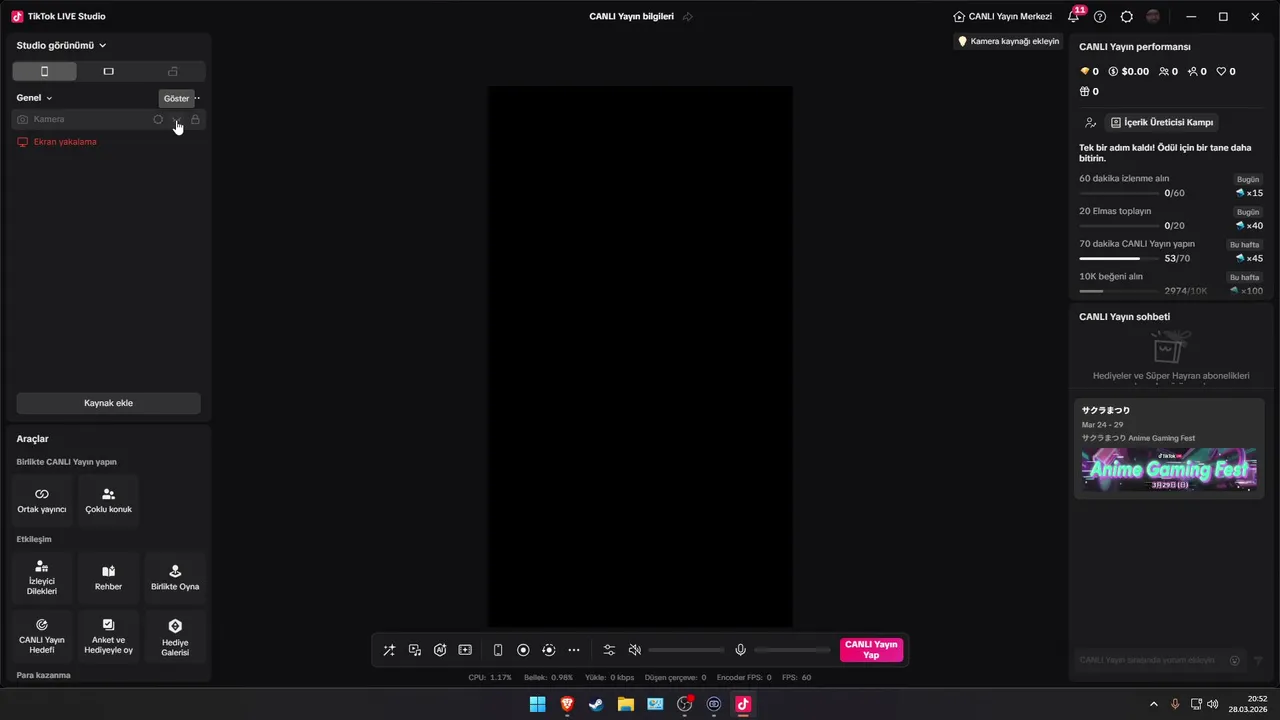Click the sparkle frame icon in toolbar
Image resolution: width=1280 pixels, height=720 pixels.
coord(465,650)
